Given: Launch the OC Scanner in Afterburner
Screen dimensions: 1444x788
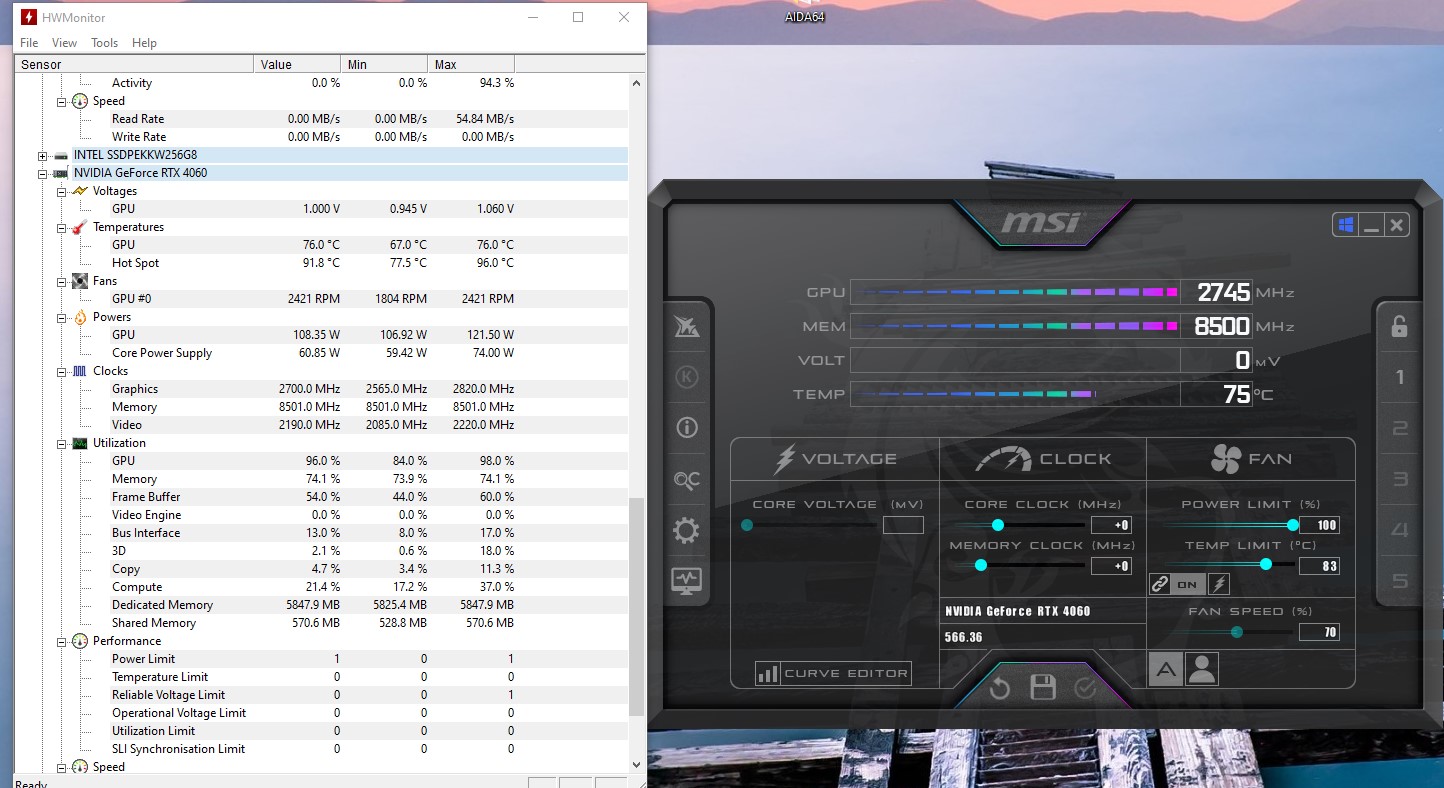Looking at the screenshot, I should [x=687, y=480].
